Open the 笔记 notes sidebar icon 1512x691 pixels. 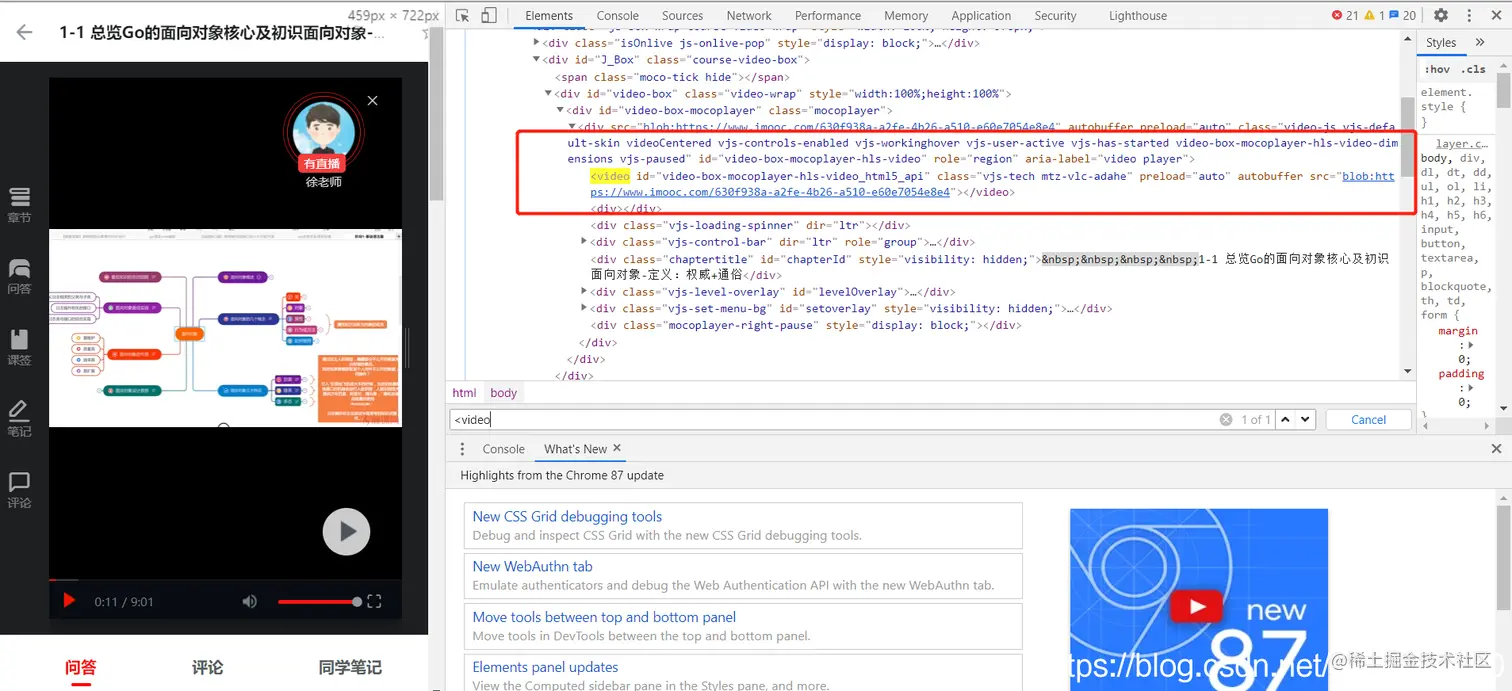click(x=19, y=419)
